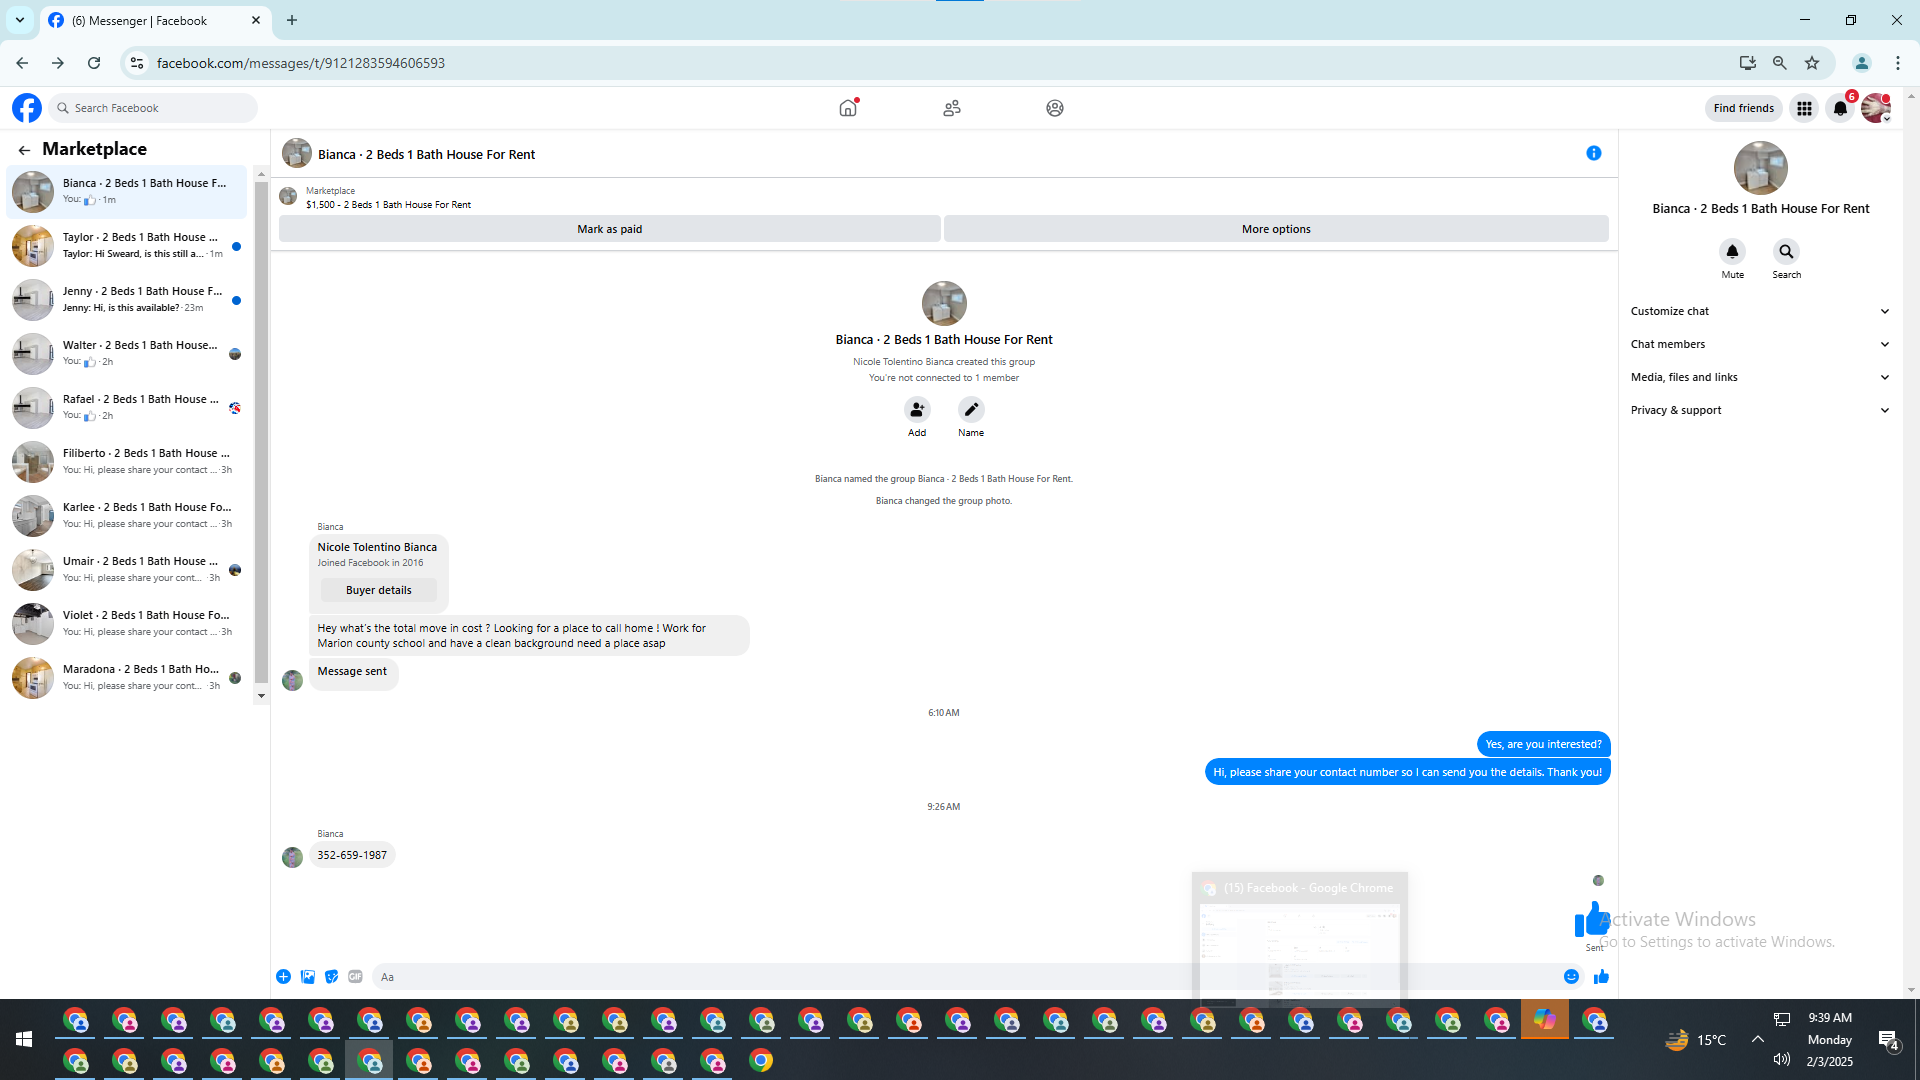Open Chrome's three-dot menu
Viewport: 1920px width, 1080px height.
1898,63
